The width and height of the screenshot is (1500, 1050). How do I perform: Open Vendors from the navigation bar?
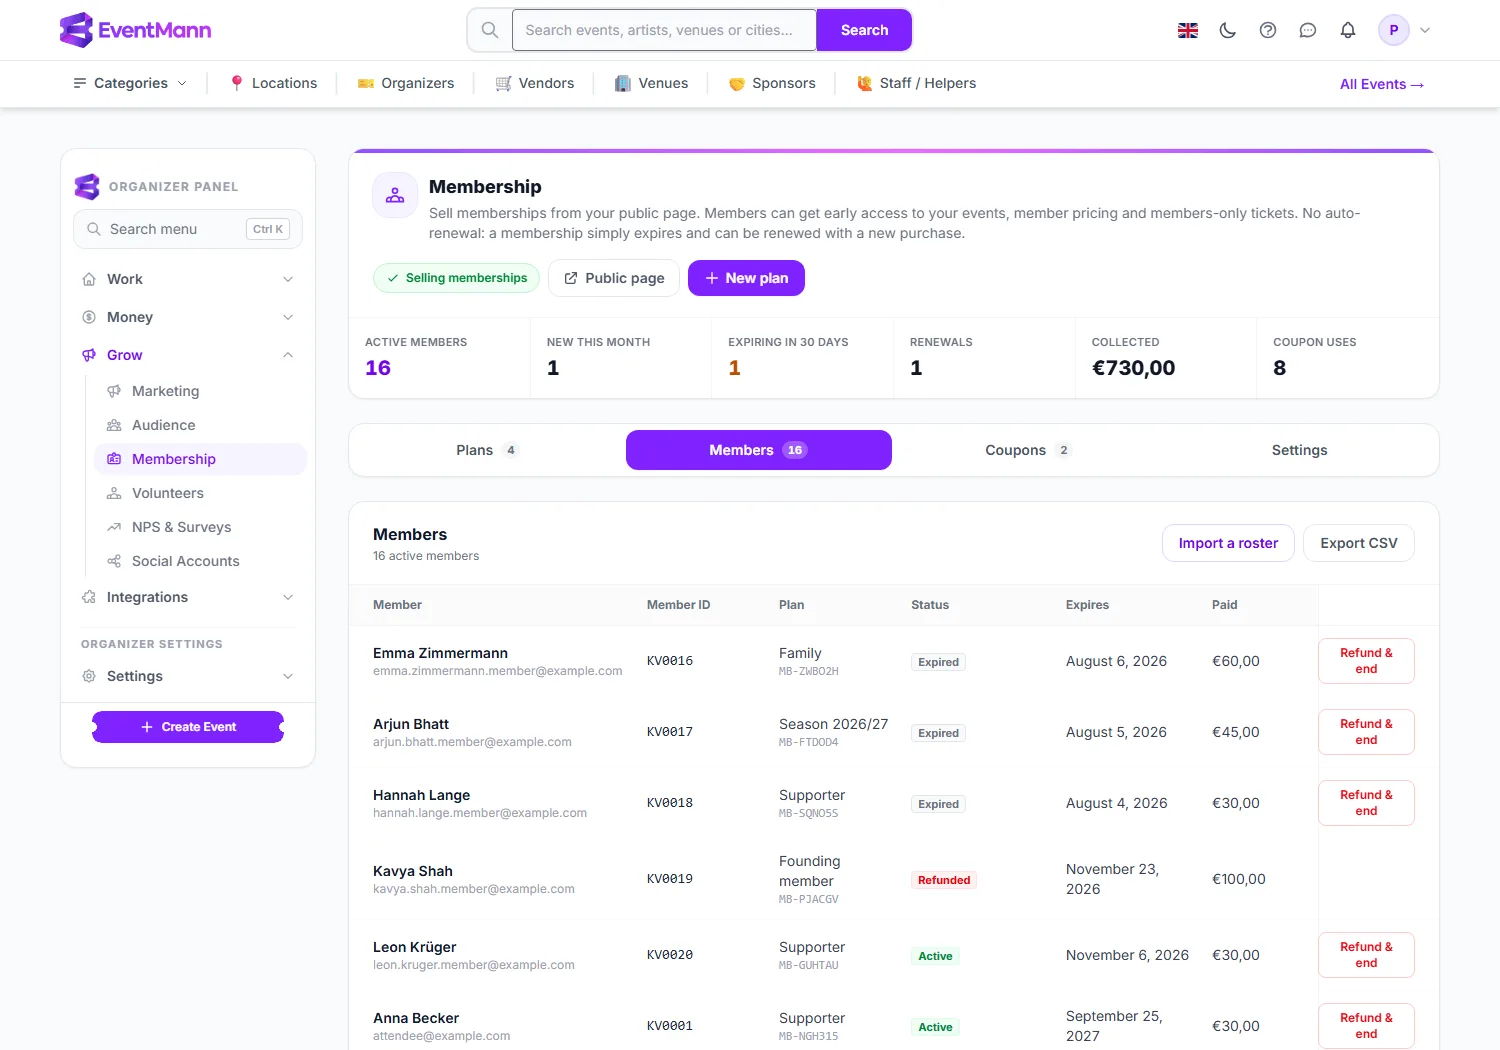click(535, 83)
